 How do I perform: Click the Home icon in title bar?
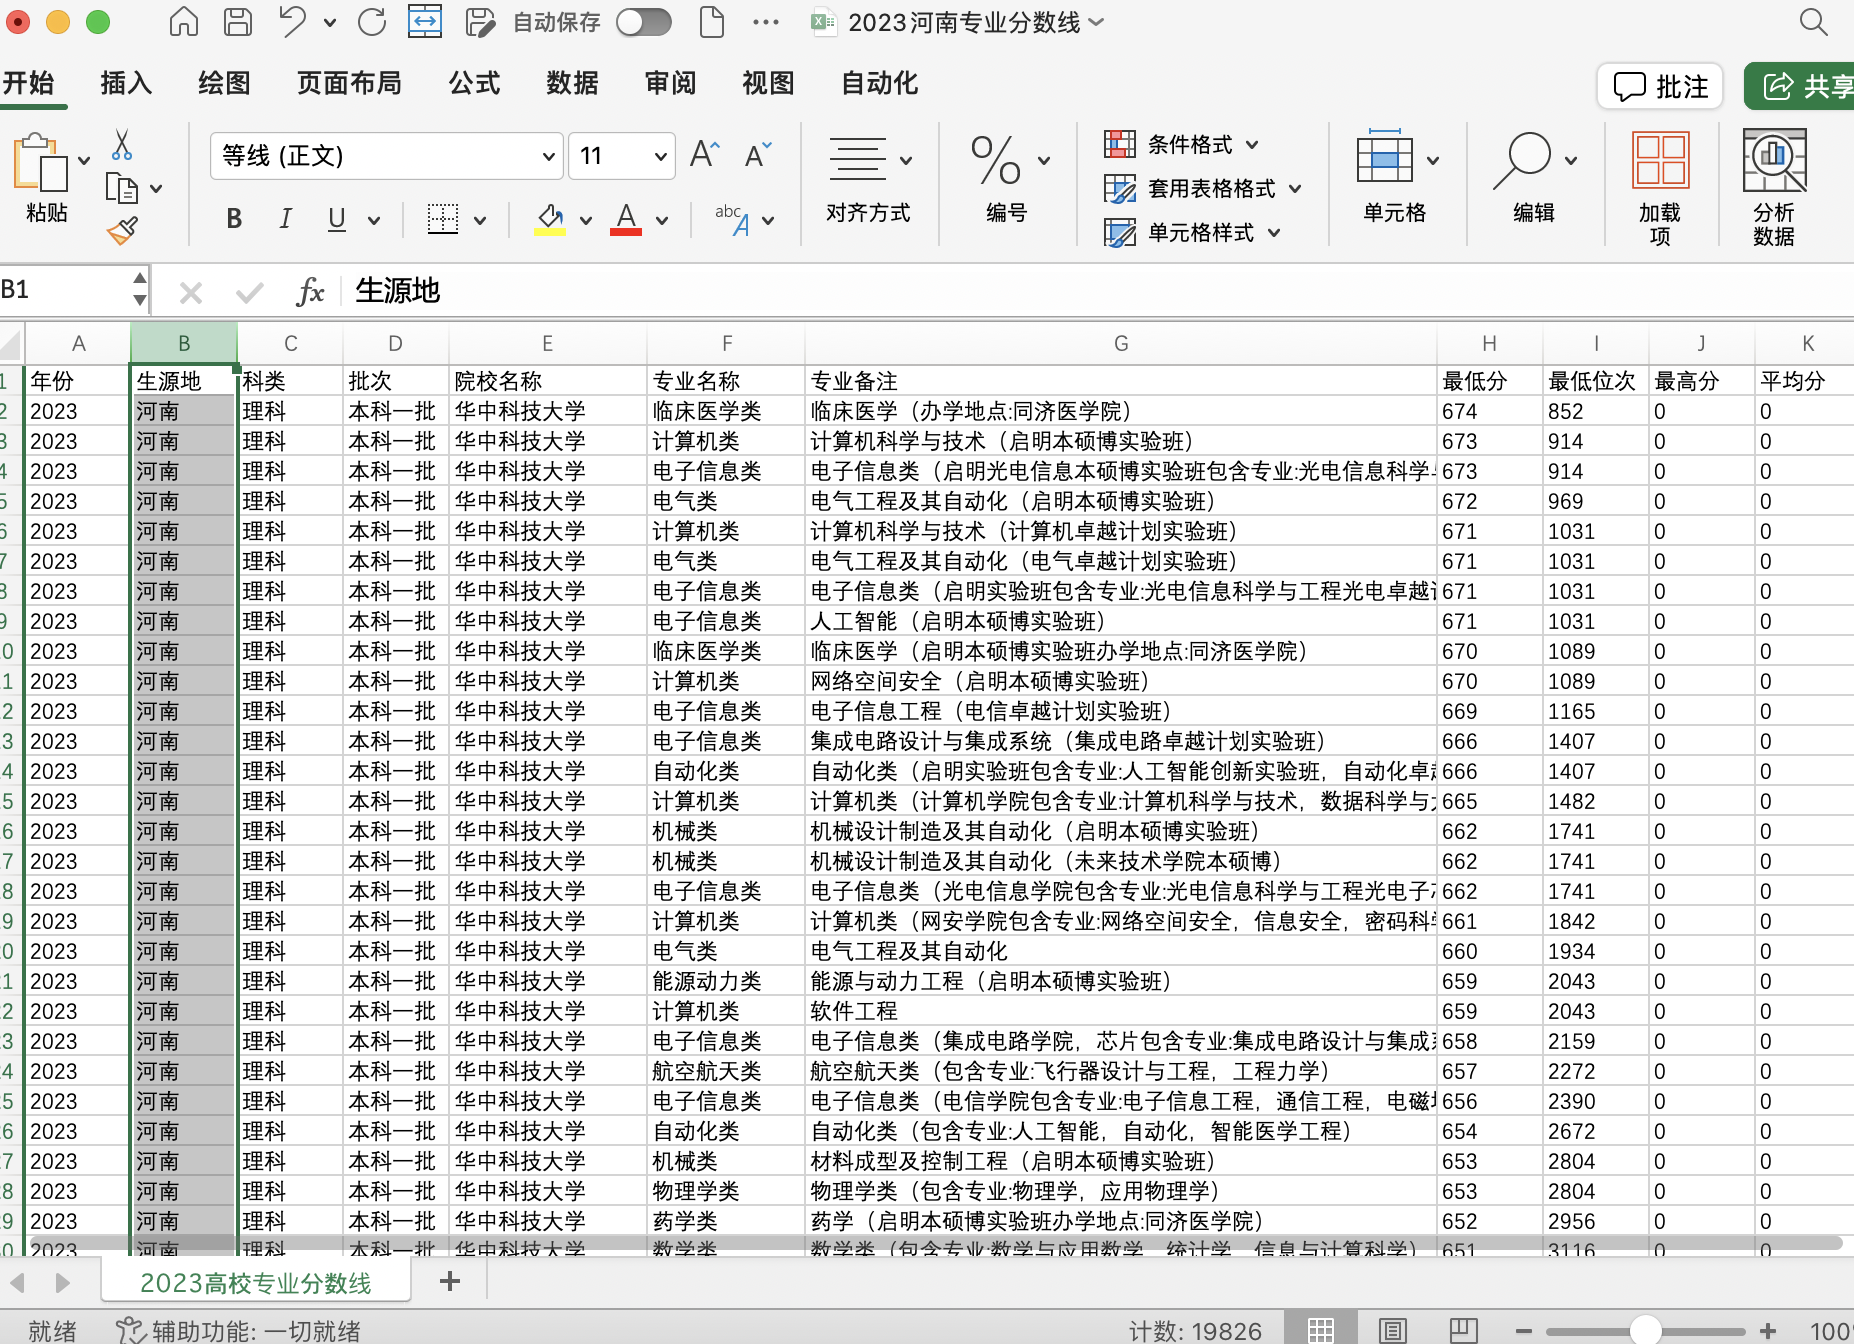click(184, 22)
